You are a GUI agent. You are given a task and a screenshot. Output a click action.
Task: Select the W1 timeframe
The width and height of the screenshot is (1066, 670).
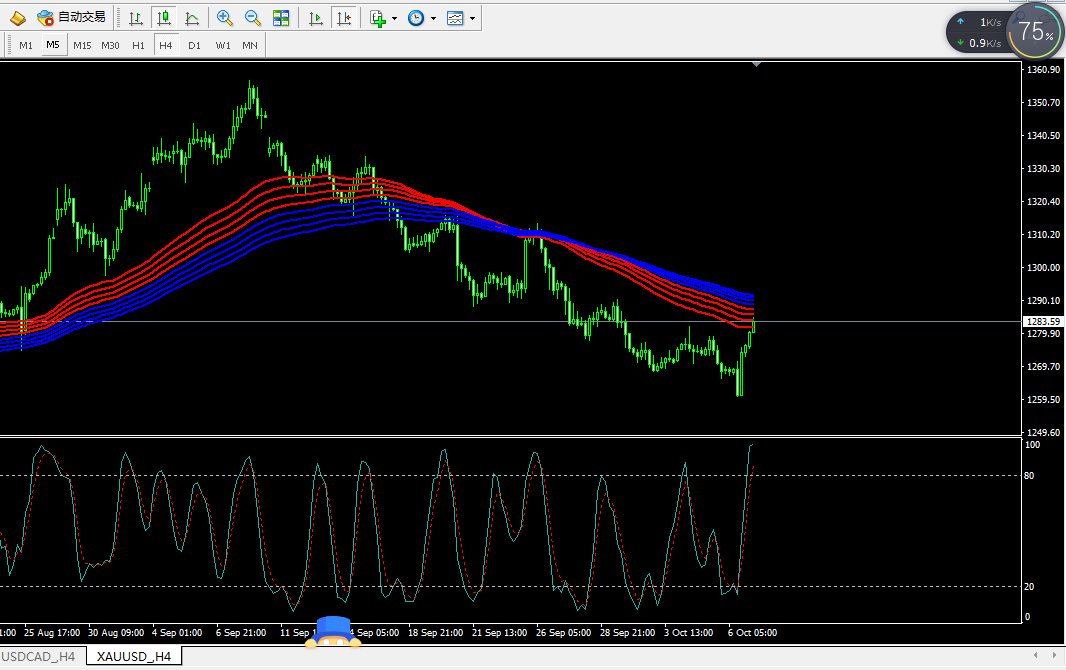pyautogui.click(x=223, y=46)
